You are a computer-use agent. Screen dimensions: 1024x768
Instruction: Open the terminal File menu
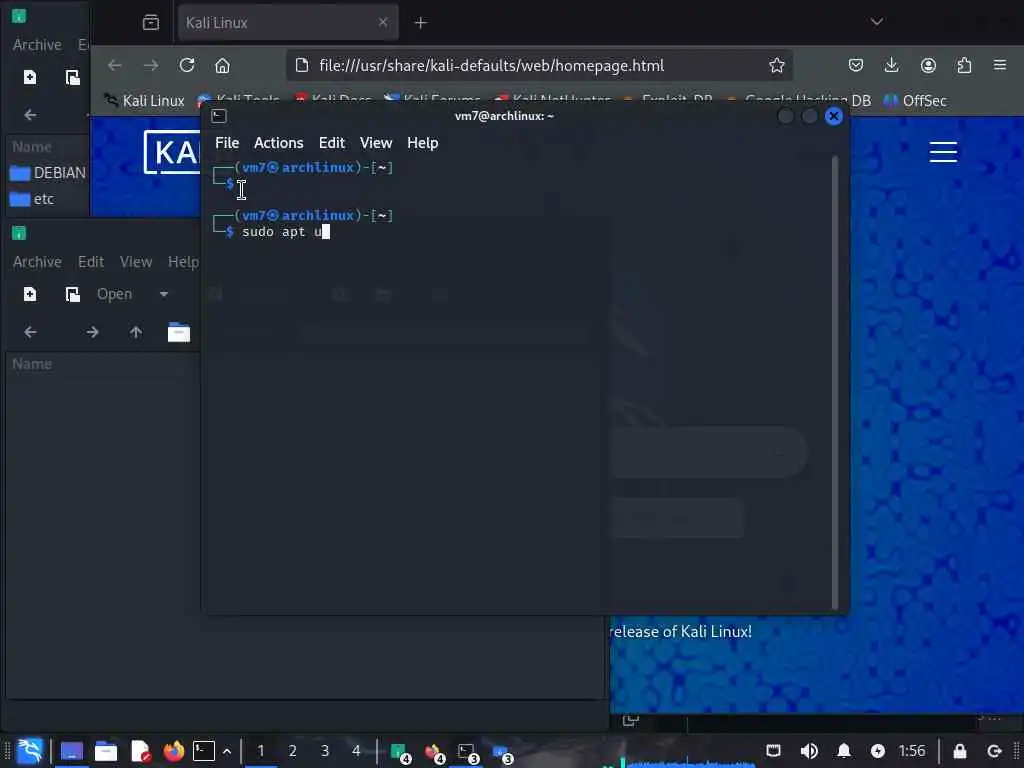[x=227, y=143]
